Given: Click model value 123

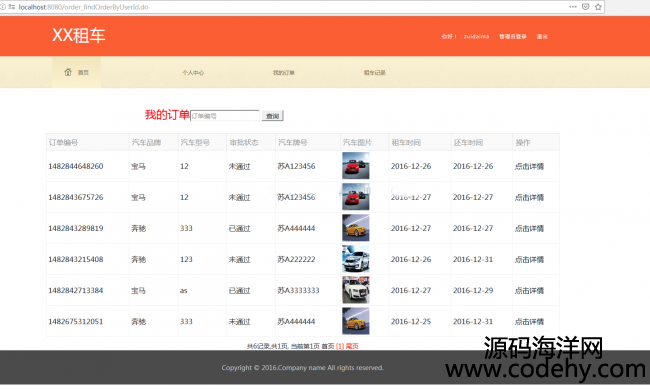Looking at the screenshot, I should [x=186, y=260].
